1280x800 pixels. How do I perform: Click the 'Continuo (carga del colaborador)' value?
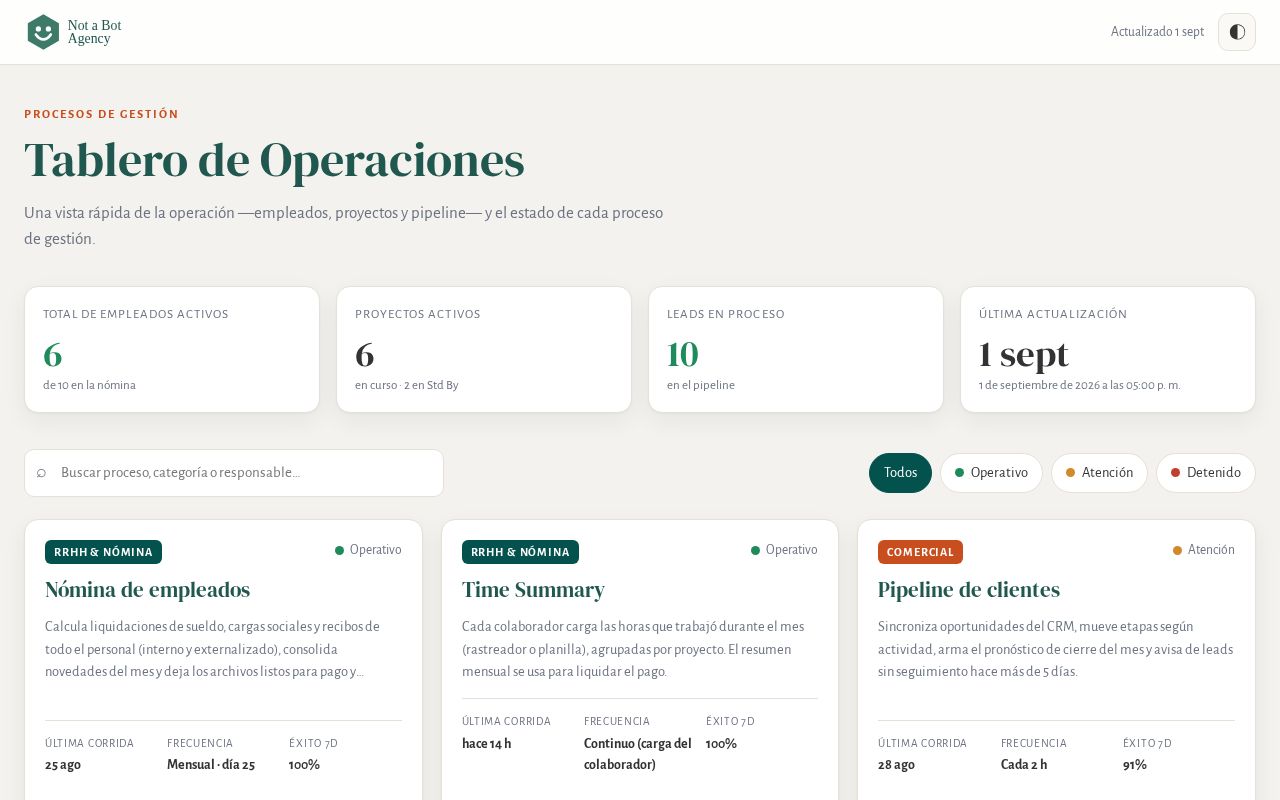coord(638,754)
